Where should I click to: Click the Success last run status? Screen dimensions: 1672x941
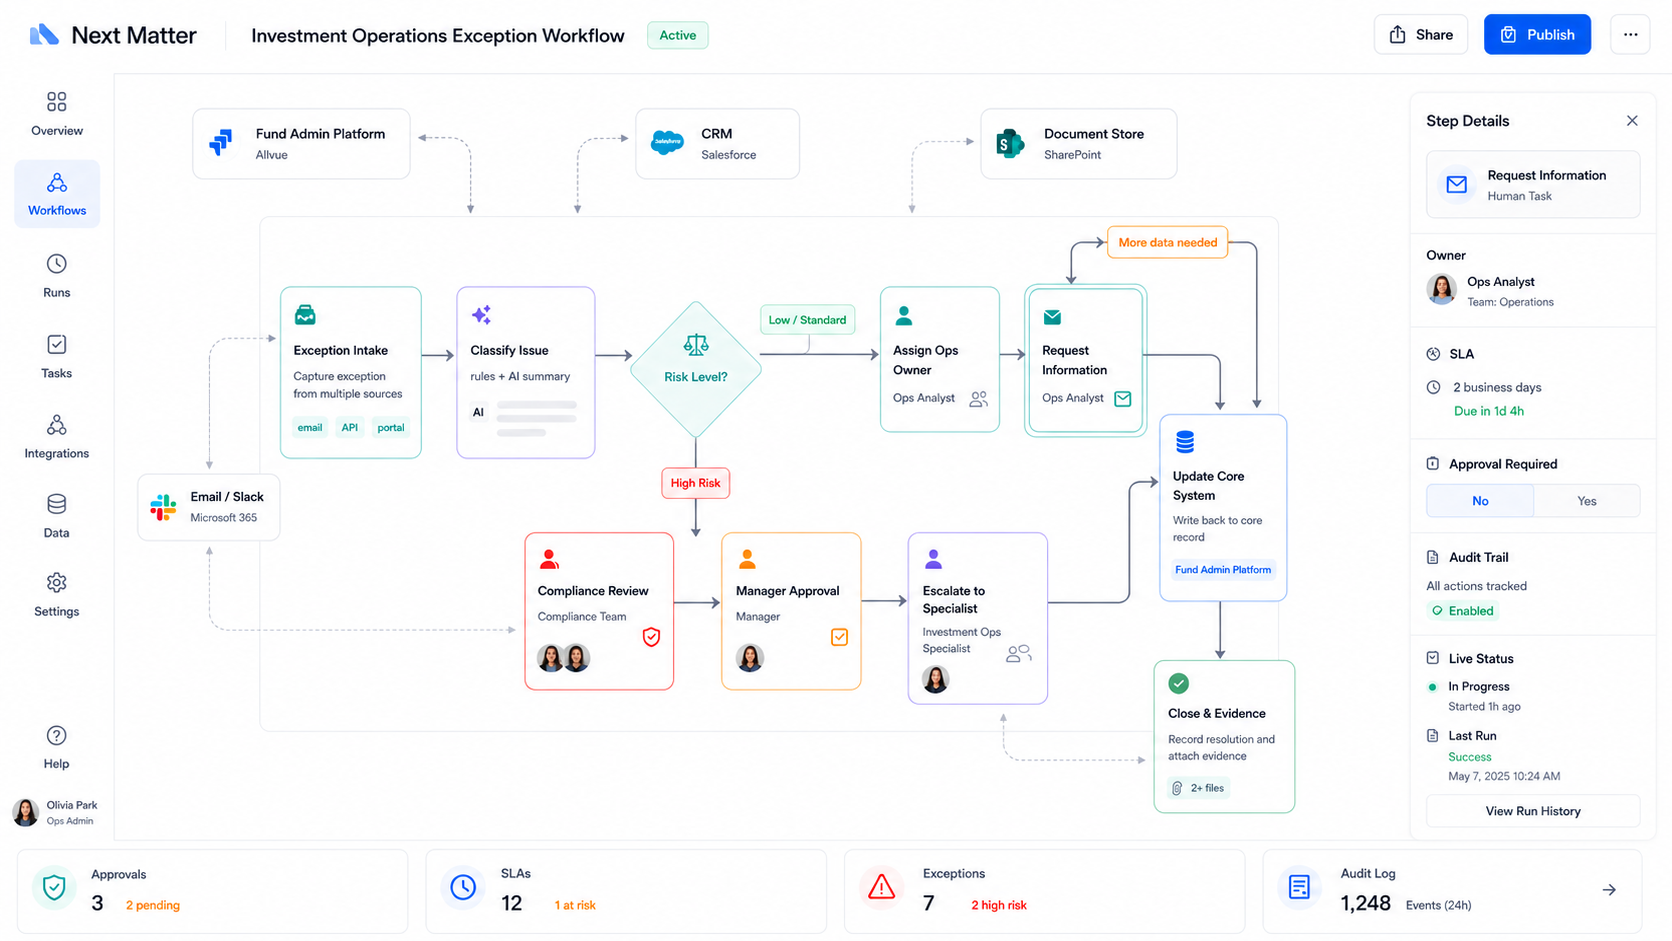[1470, 757]
